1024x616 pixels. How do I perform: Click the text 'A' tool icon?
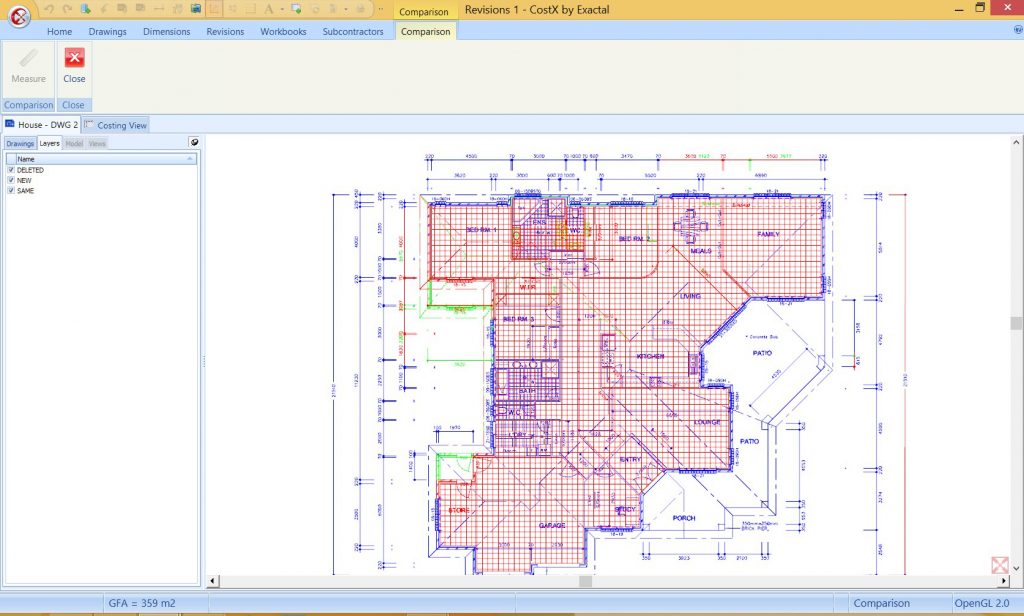(x=268, y=9)
